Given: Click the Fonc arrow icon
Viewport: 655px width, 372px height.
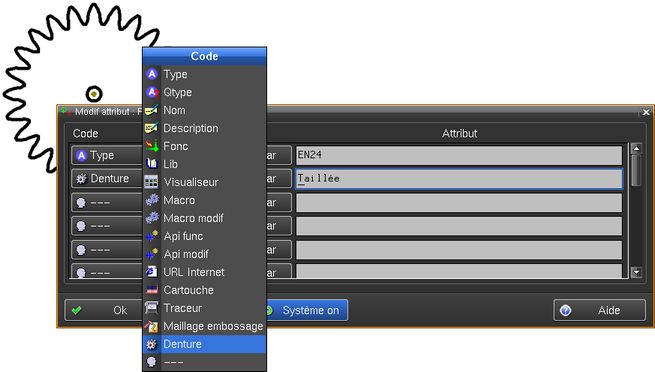Looking at the screenshot, I should click(x=152, y=146).
